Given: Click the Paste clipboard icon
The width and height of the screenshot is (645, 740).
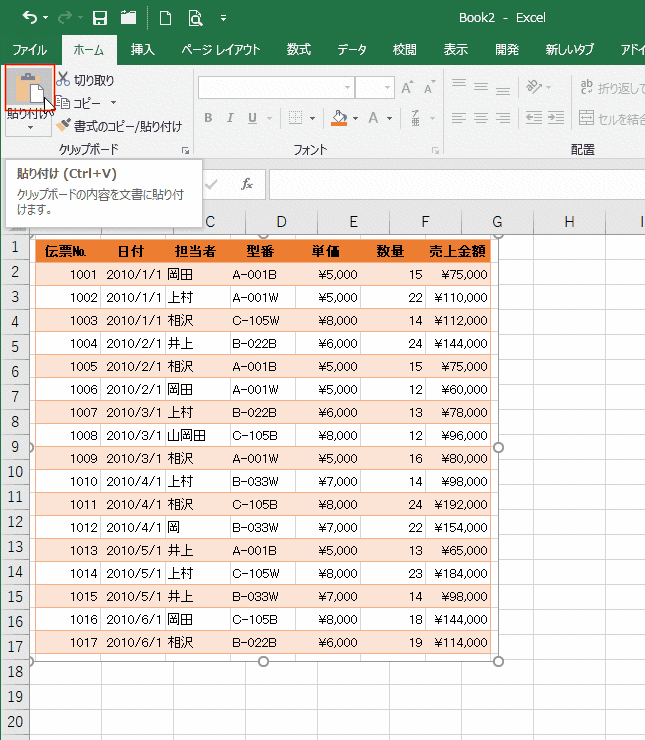Looking at the screenshot, I should pyautogui.click(x=29, y=87).
